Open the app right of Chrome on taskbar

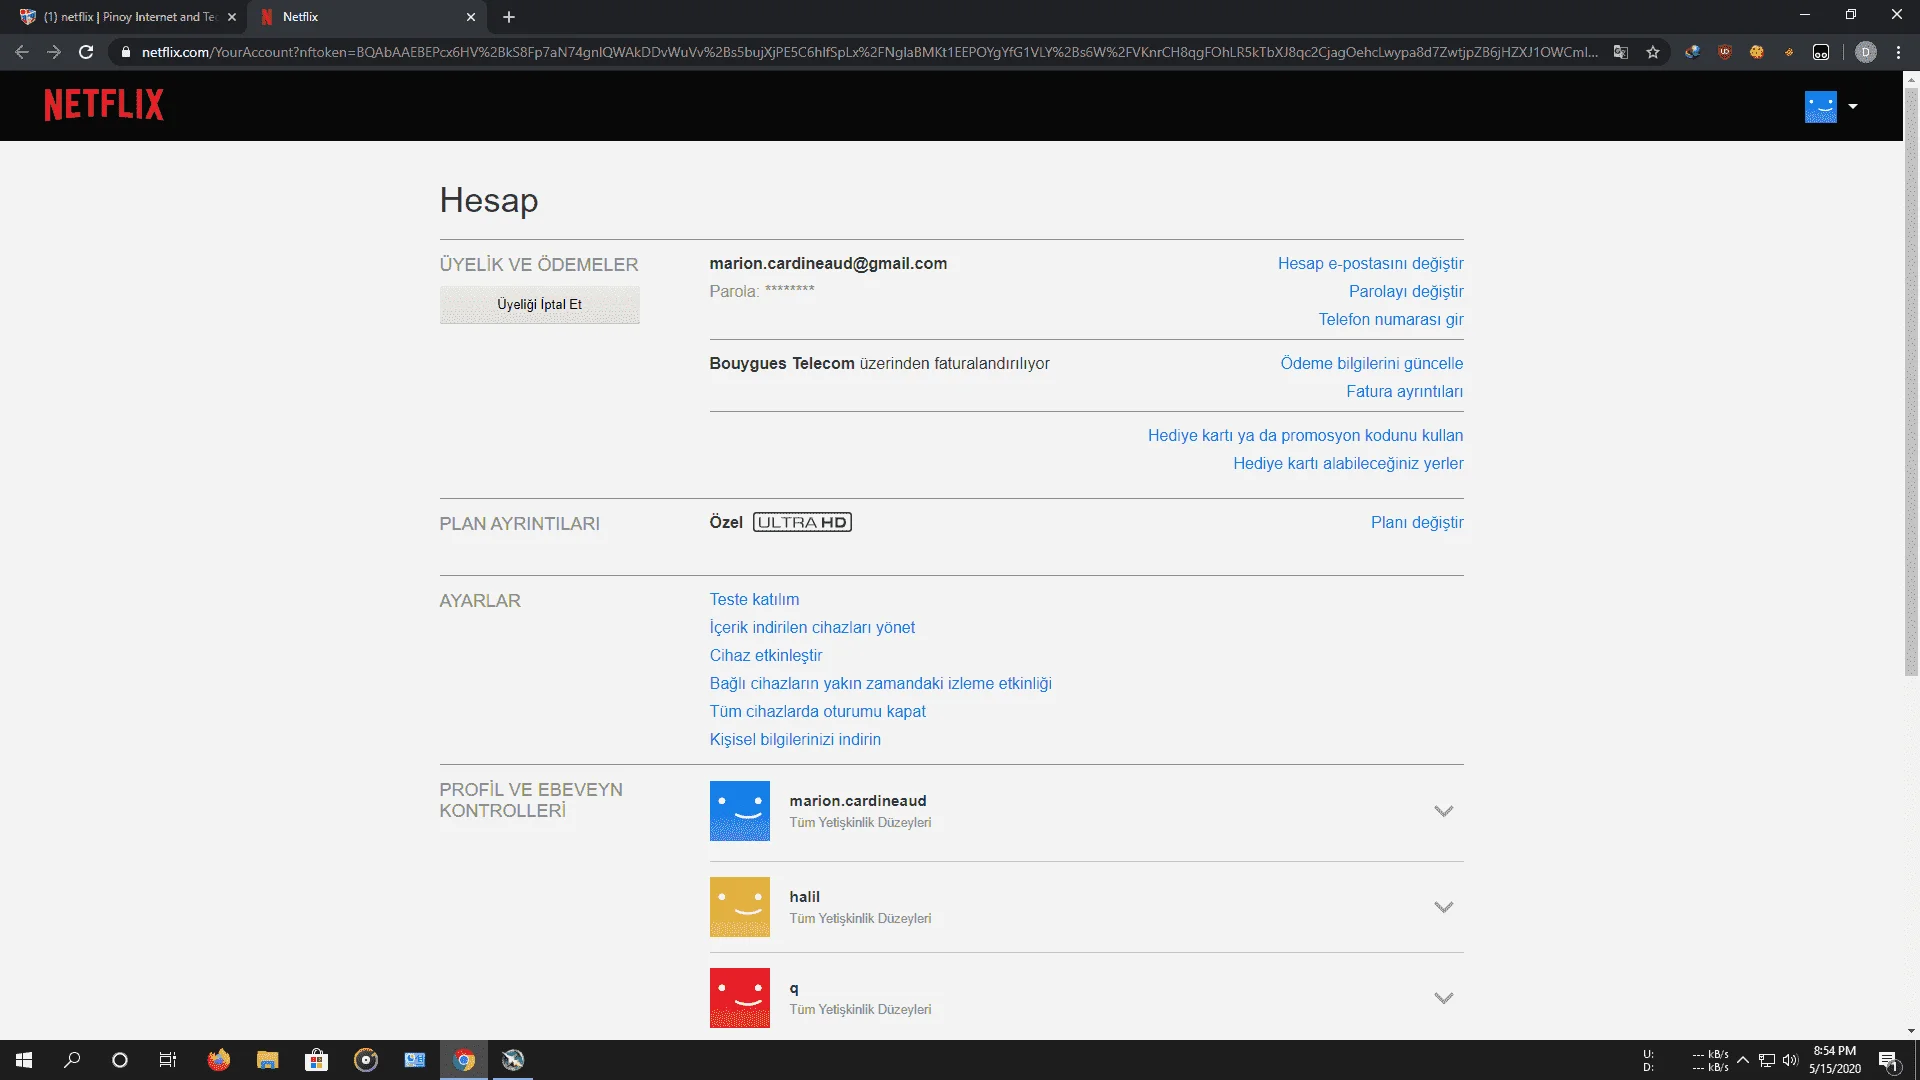pos(513,1060)
